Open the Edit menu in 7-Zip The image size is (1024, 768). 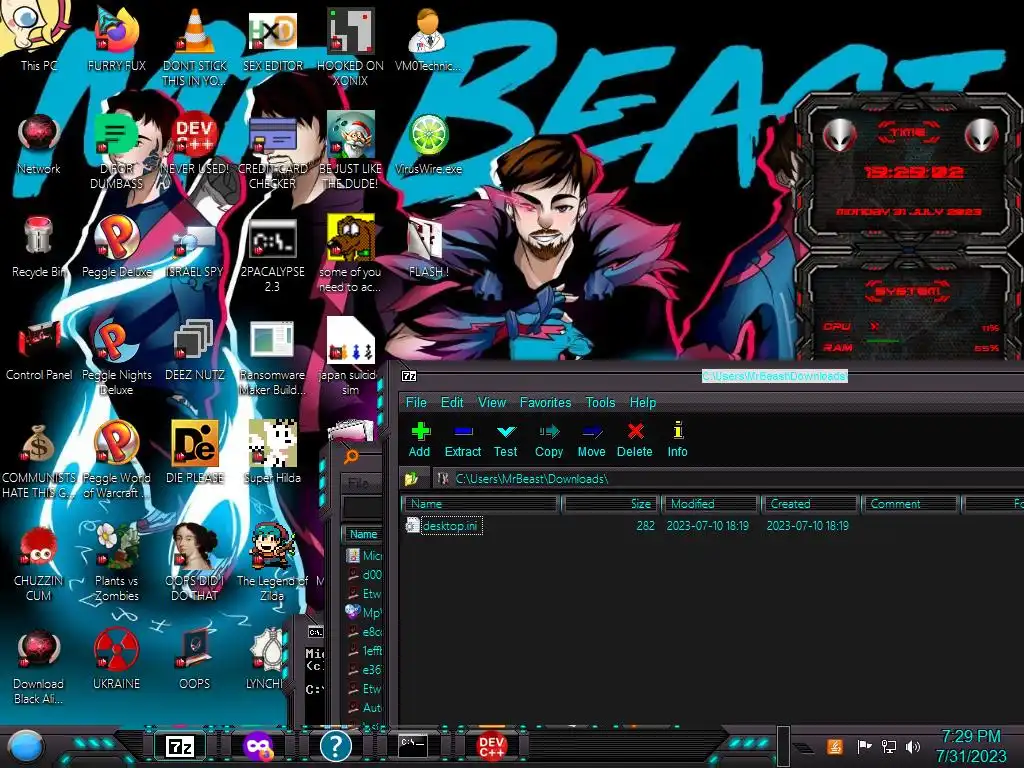tap(452, 402)
